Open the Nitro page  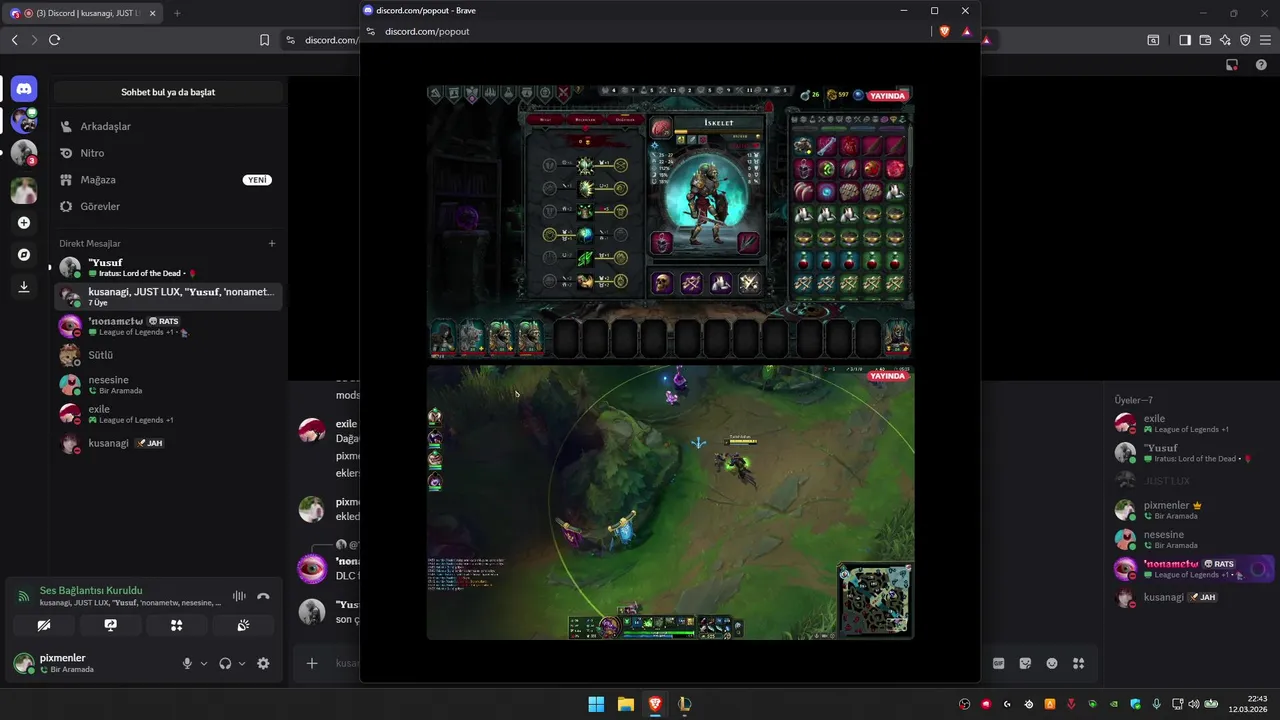point(168,153)
